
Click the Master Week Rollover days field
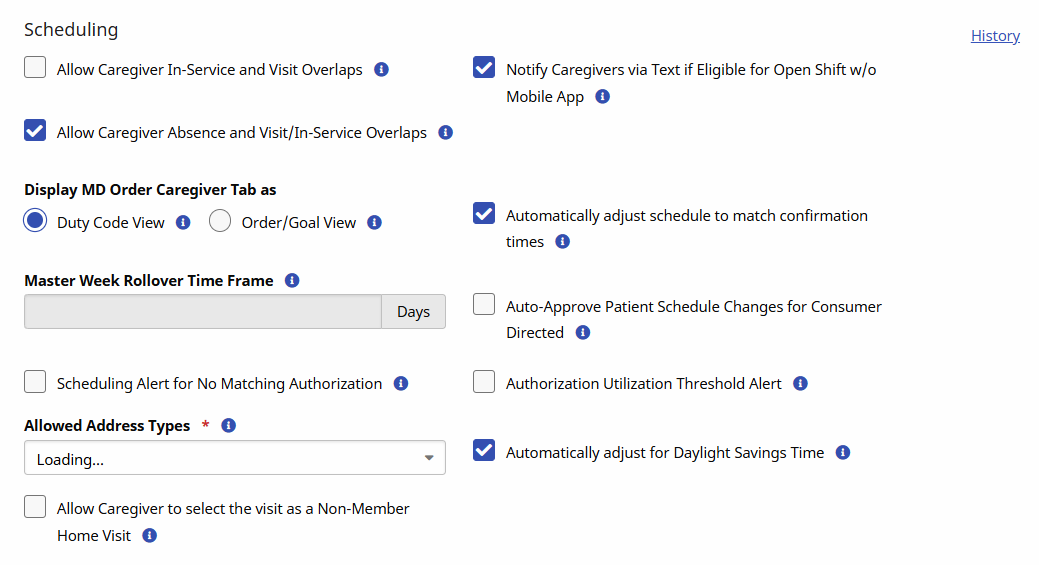click(x=202, y=312)
